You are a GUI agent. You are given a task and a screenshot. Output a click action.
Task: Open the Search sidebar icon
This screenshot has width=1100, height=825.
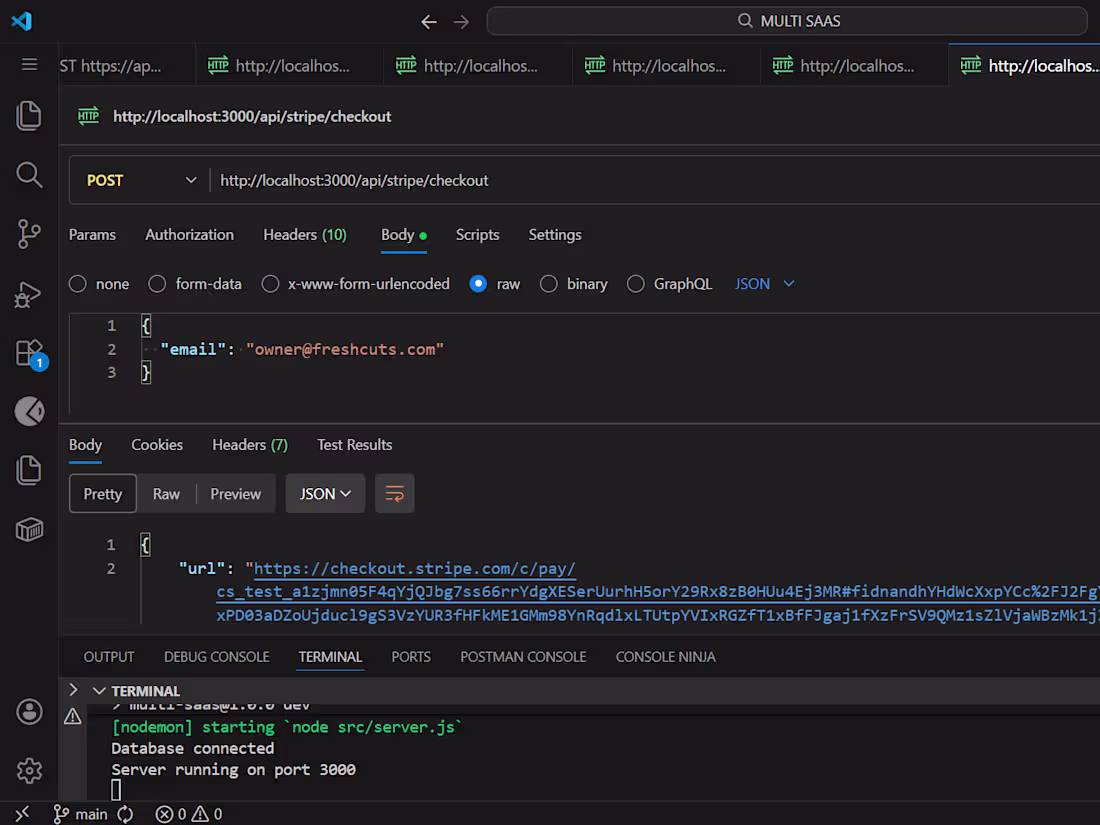(29, 175)
